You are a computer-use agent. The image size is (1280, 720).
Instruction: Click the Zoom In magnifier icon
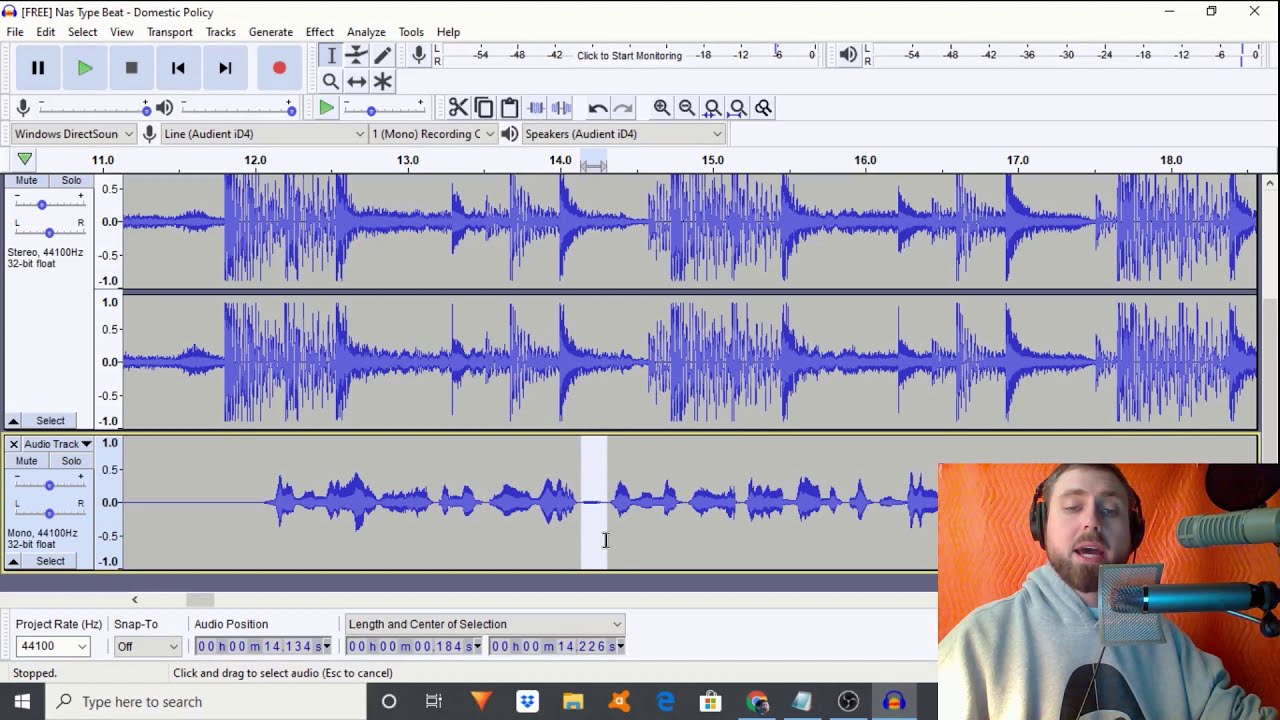pos(661,108)
